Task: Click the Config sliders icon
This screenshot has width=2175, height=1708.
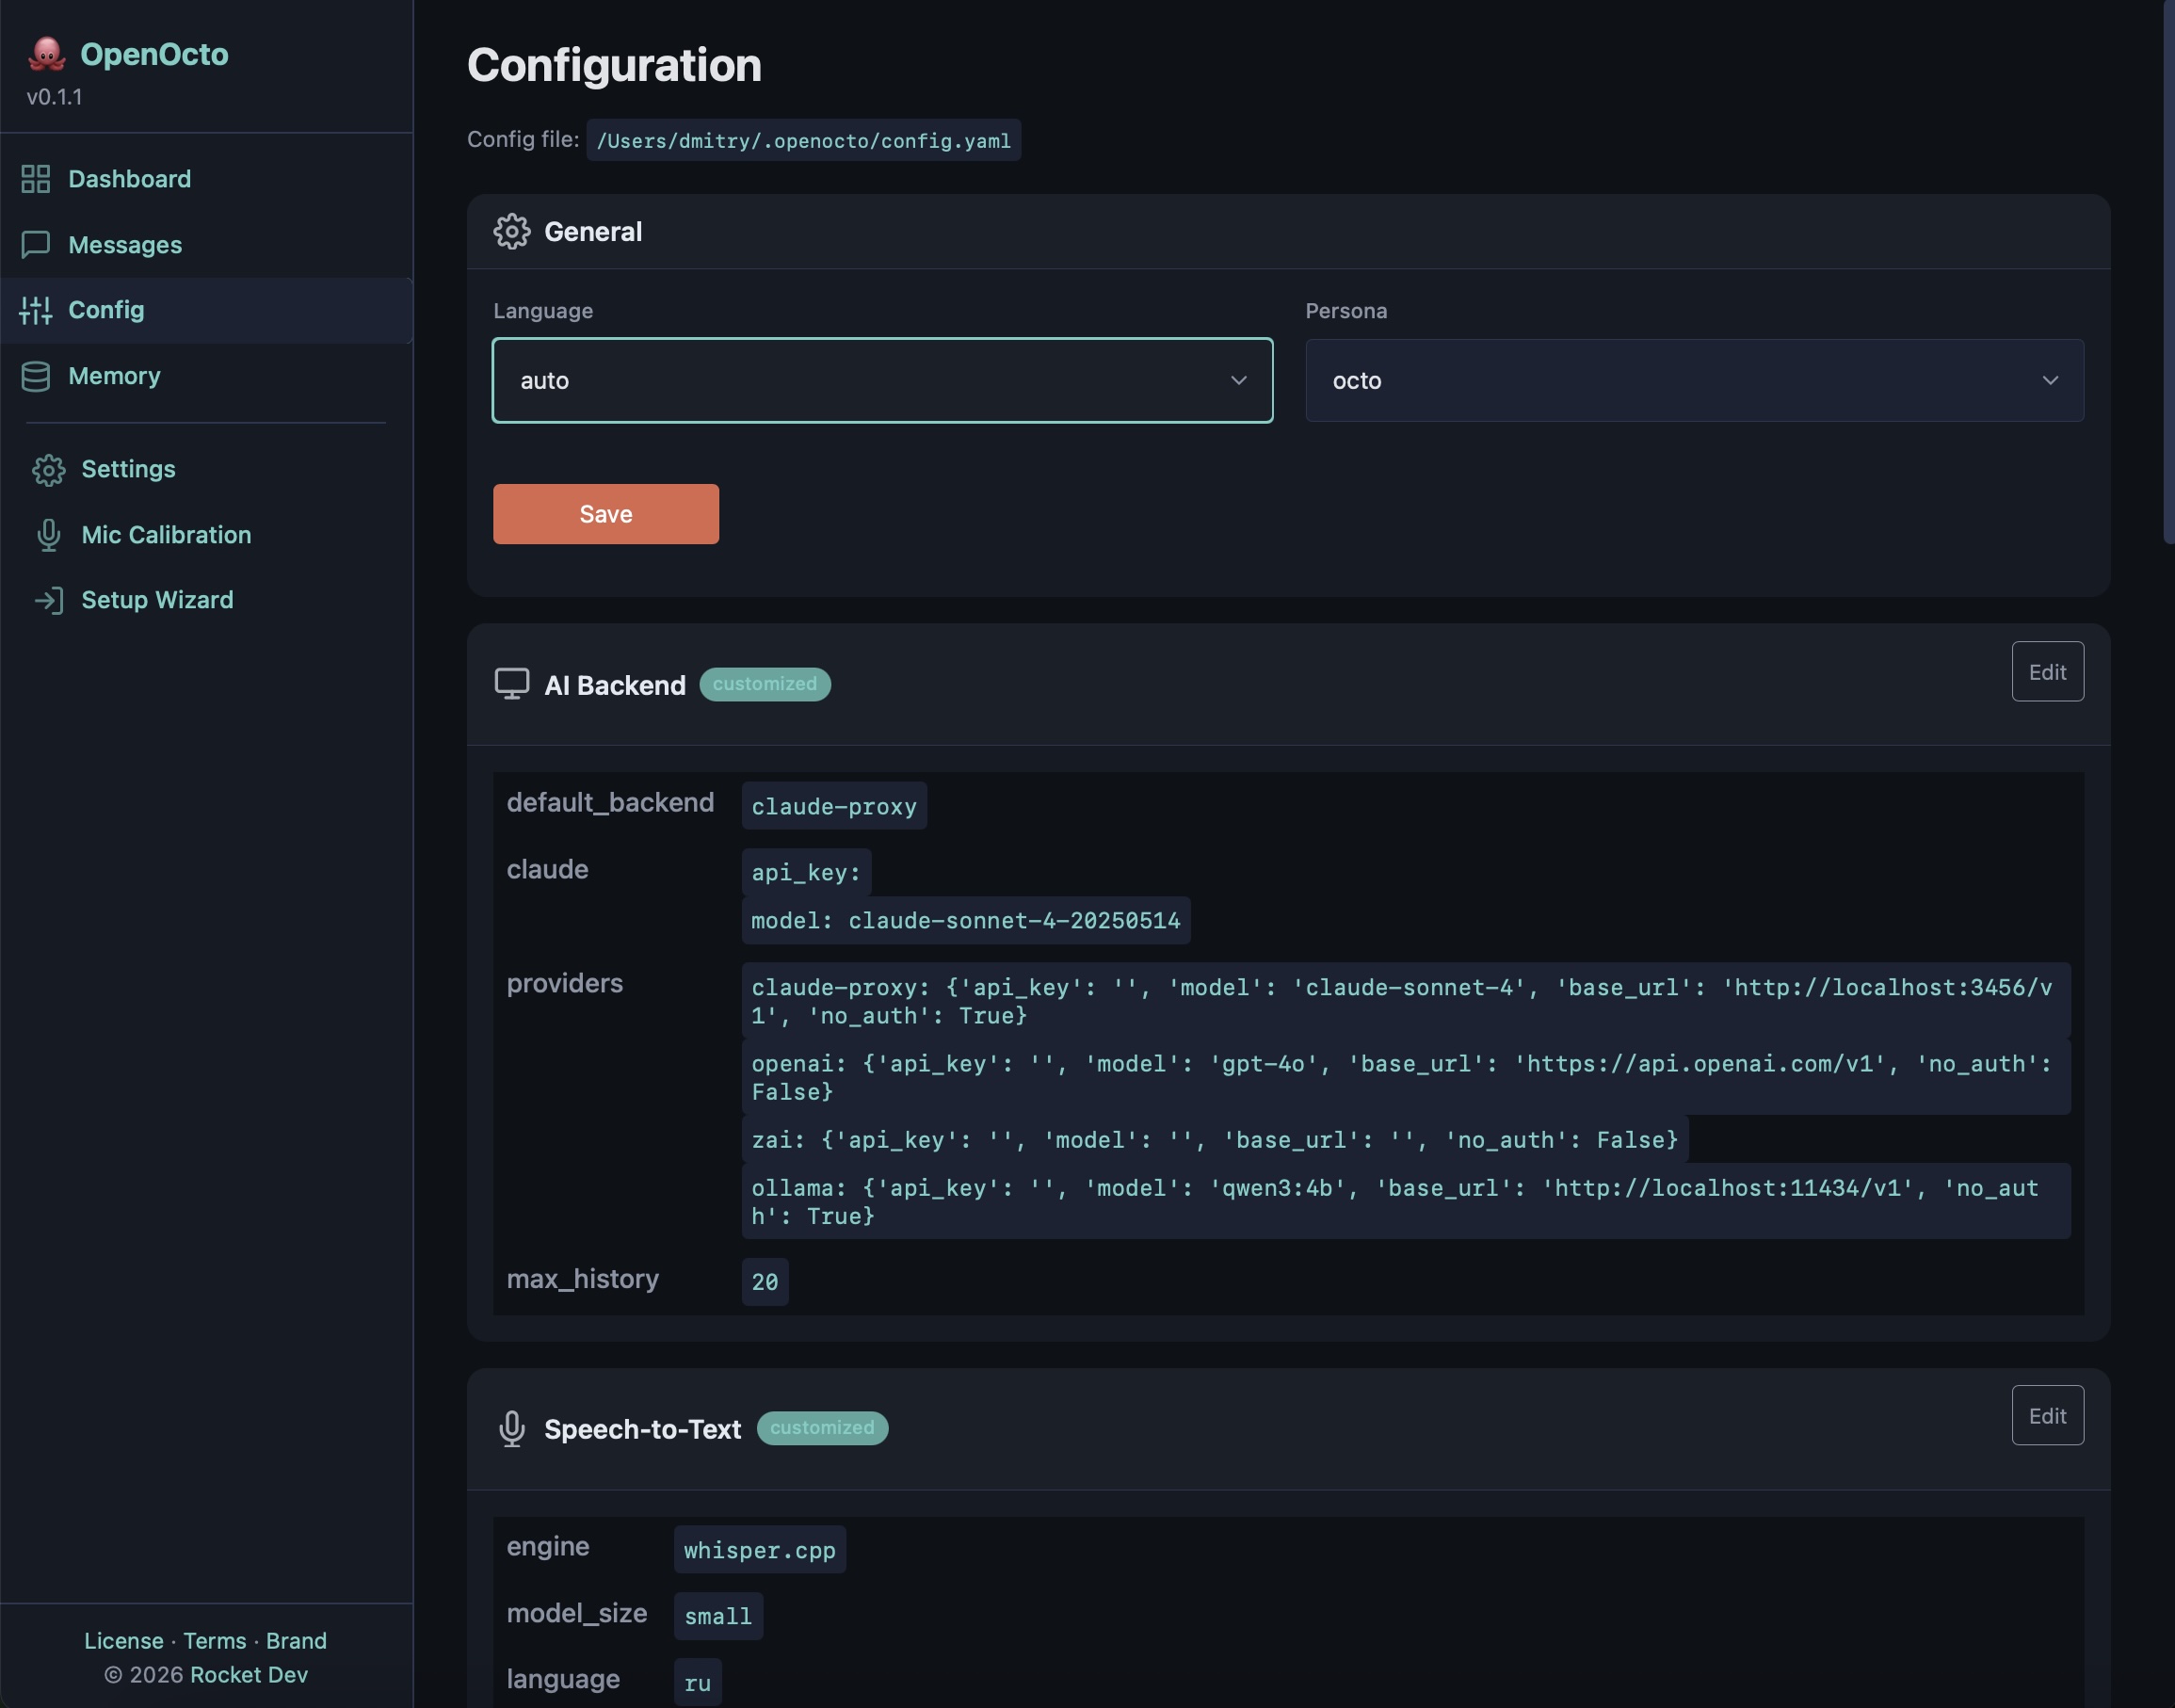Action: pyautogui.click(x=36, y=310)
